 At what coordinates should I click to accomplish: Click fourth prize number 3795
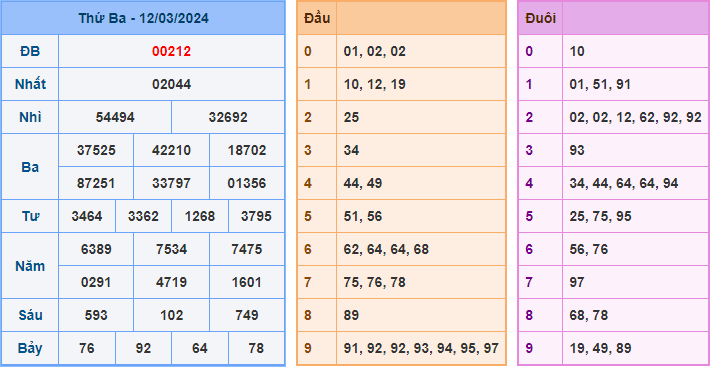256,216
